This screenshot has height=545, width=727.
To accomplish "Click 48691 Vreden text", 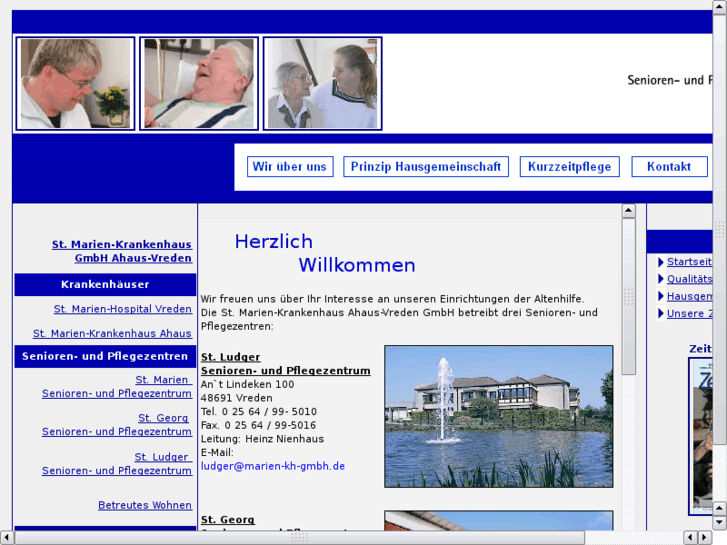I will 236,398.
